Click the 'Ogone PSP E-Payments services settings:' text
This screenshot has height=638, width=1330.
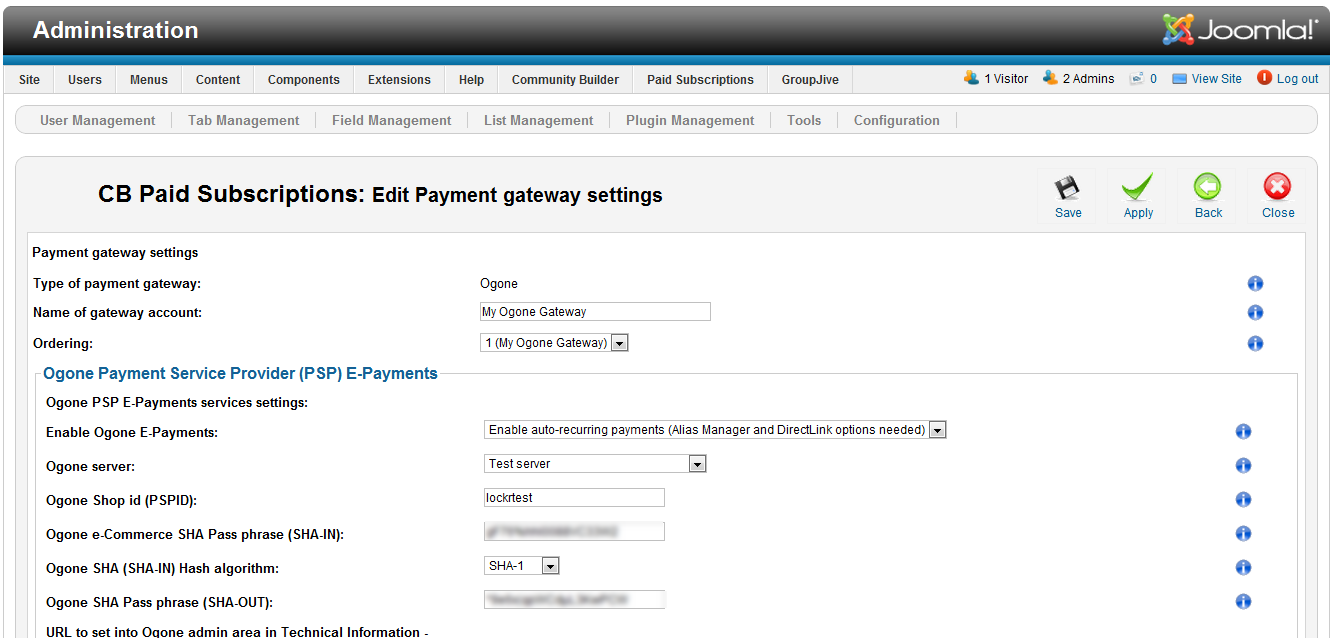[x=177, y=403]
